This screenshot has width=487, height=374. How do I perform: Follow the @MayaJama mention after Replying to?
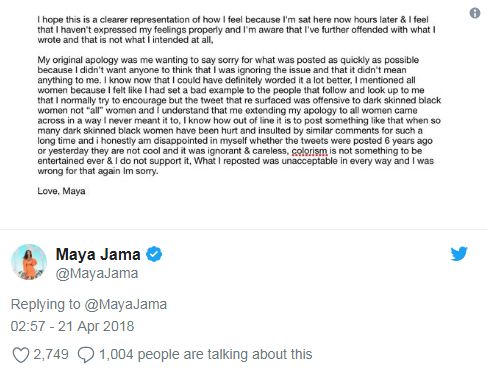tap(125, 304)
